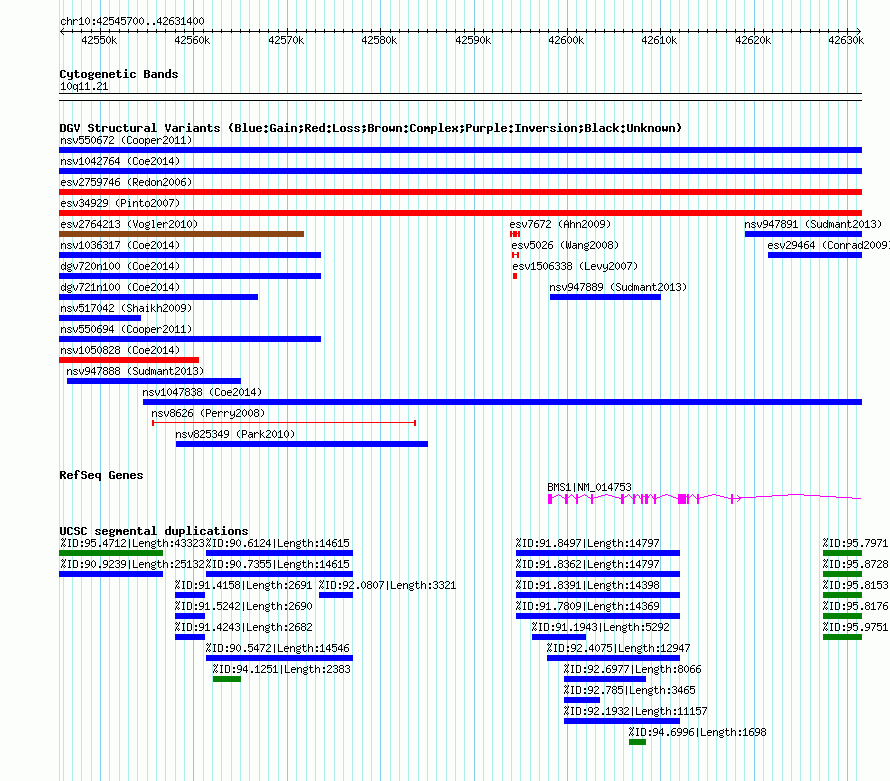The height and width of the screenshot is (781, 890).
Task: Select duplication %ID:91.7809|Length:14369
Action: coord(587,606)
